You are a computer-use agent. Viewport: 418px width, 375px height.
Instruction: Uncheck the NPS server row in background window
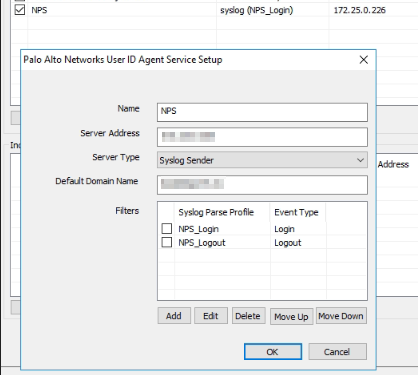[x=20, y=10]
